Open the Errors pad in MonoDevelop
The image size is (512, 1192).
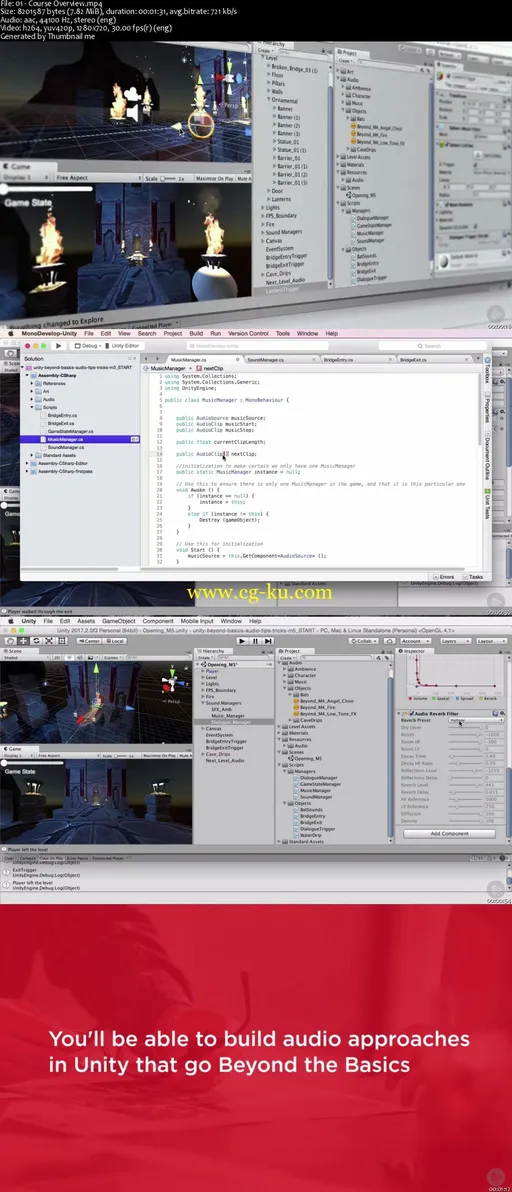[x=444, y=577]
